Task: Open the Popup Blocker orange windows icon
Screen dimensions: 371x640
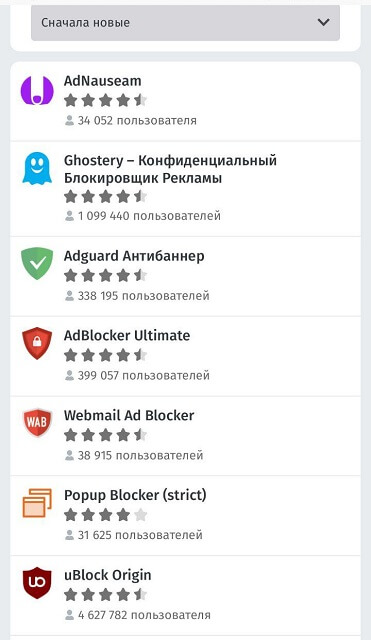Action: (37, 503)
